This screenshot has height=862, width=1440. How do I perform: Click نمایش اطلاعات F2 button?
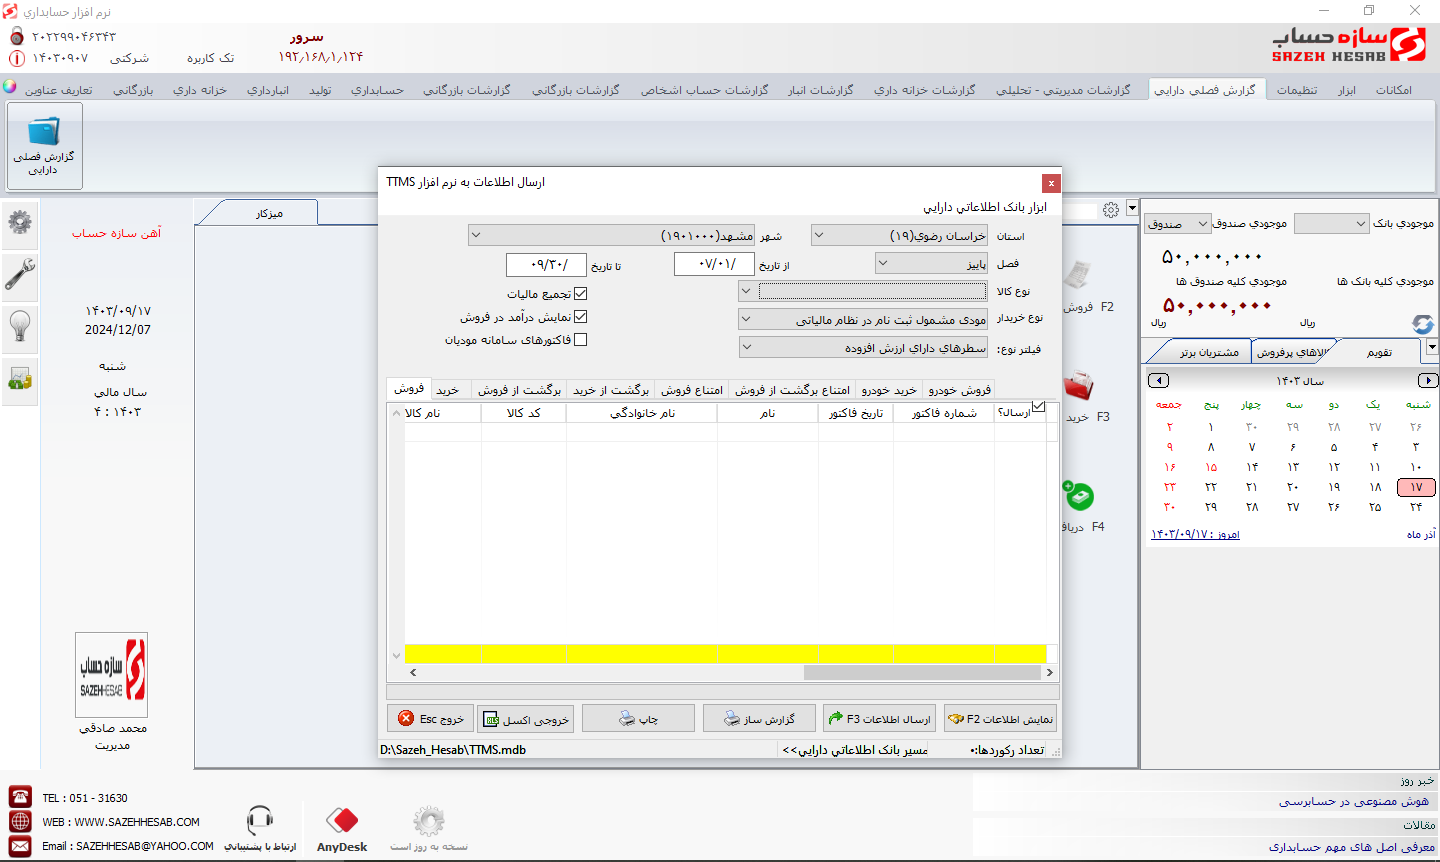[1001, 718]
